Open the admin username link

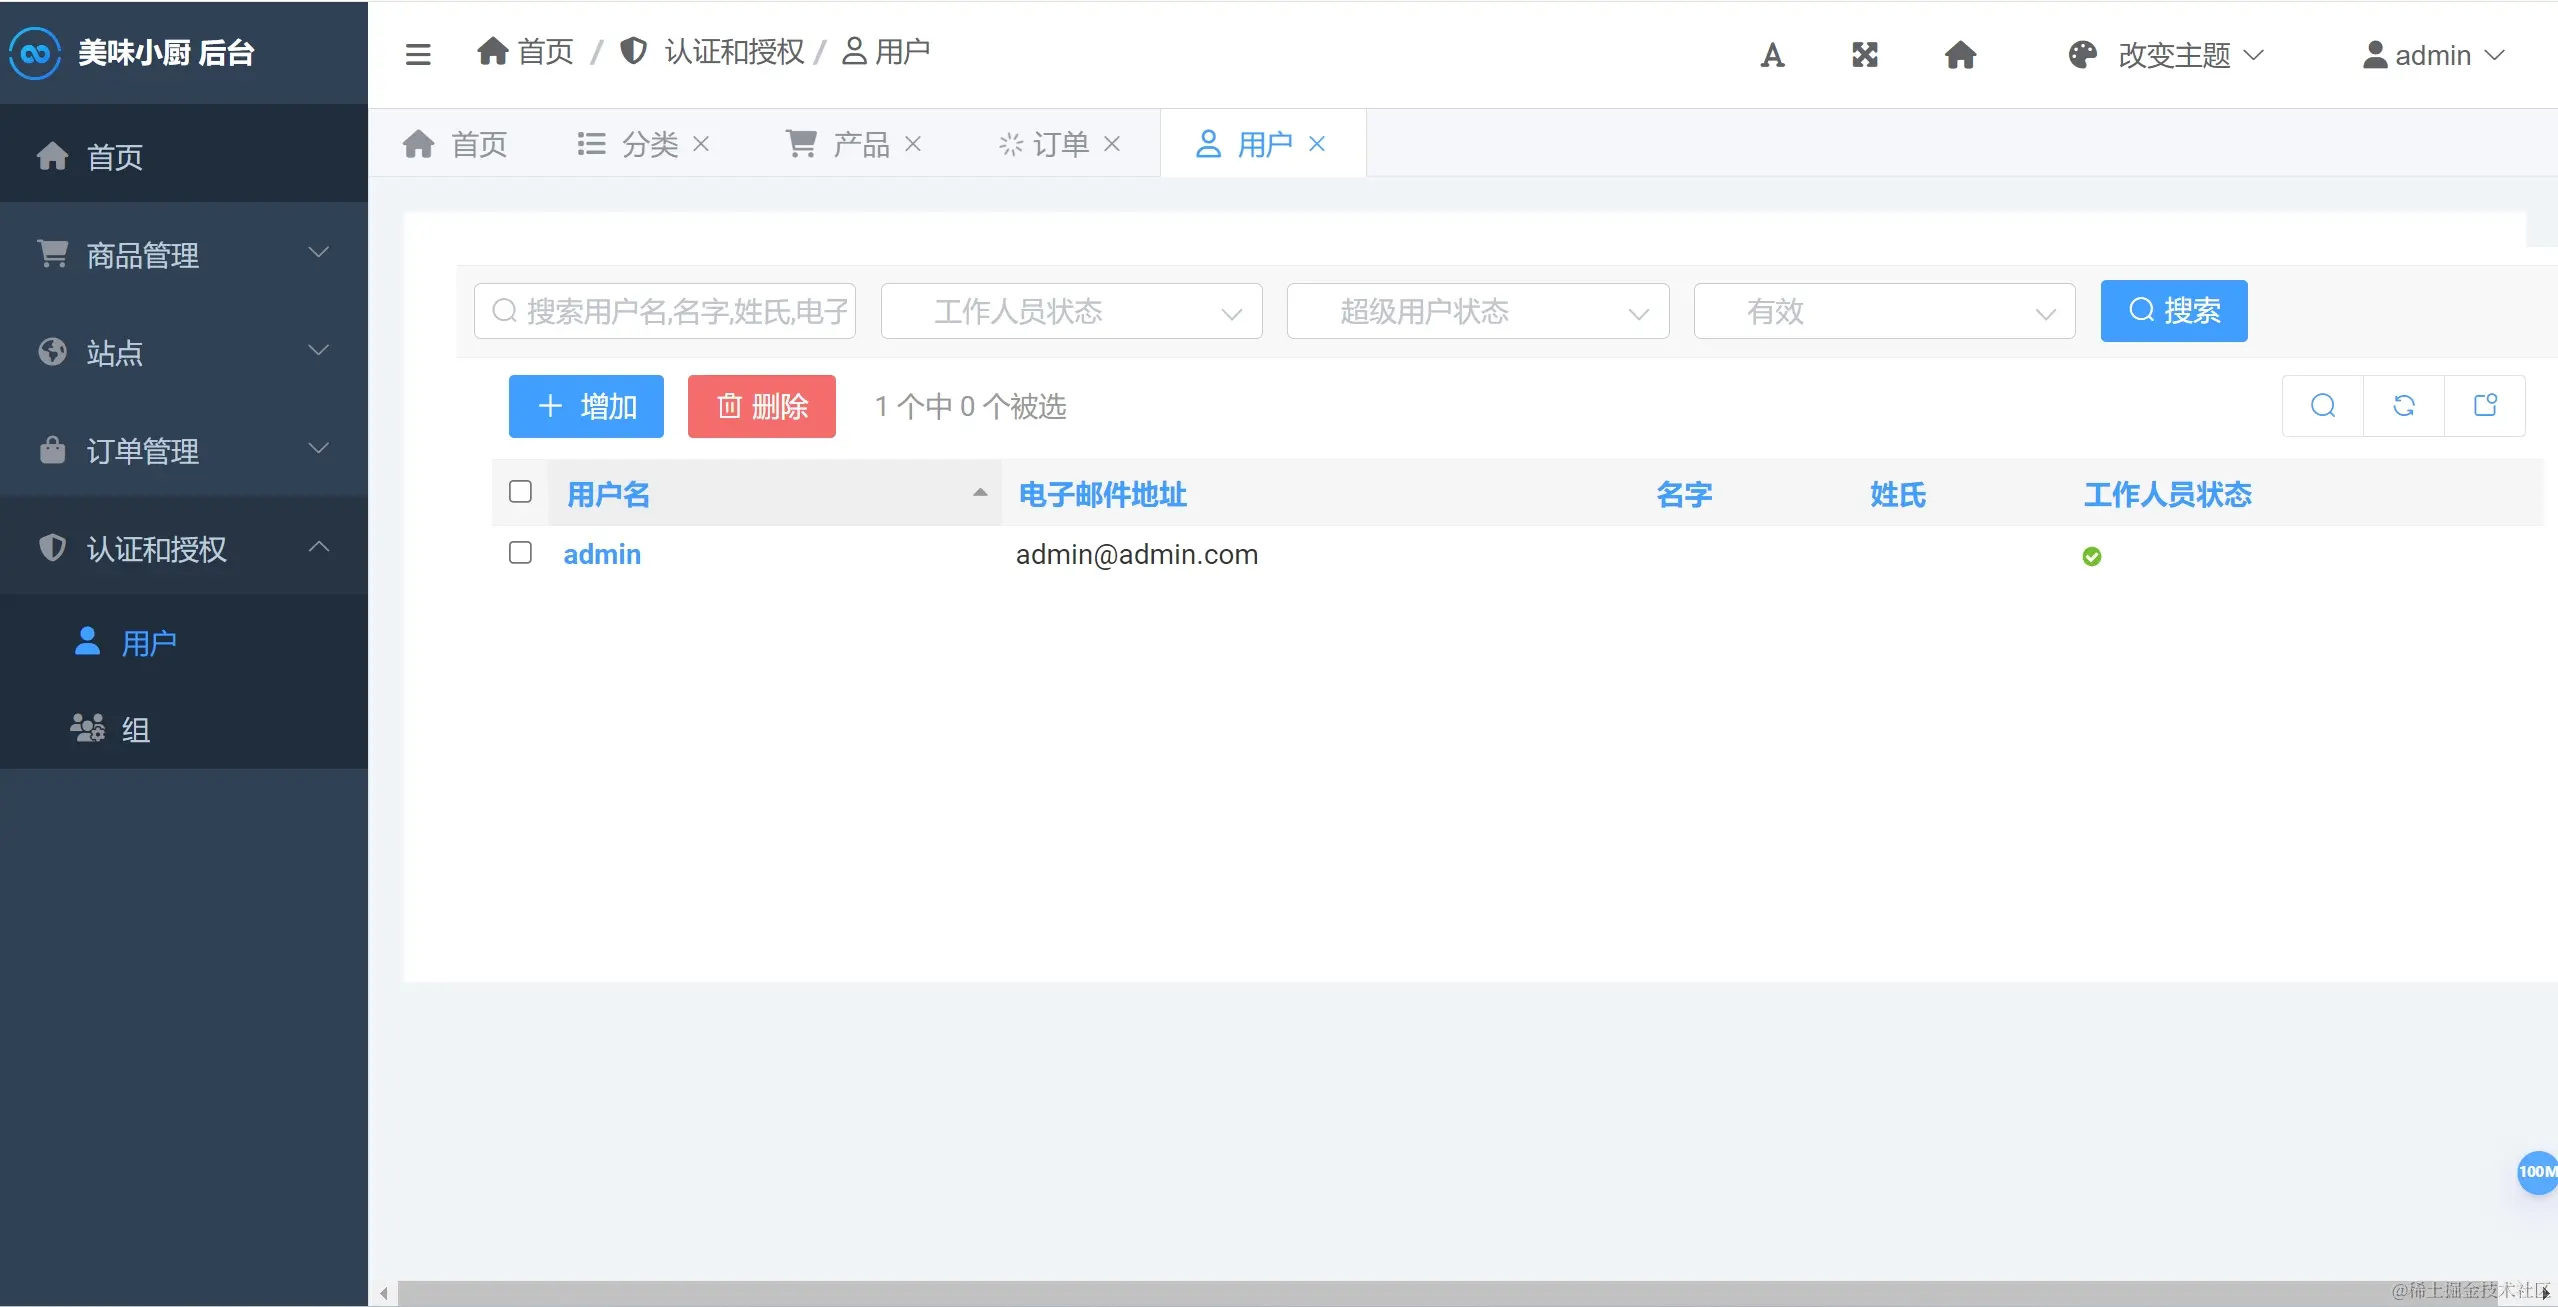coord(602,554)
